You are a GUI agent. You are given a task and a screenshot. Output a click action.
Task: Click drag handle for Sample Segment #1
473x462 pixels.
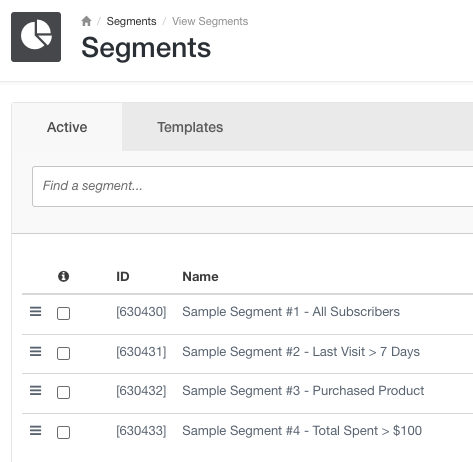coord(36,312)
